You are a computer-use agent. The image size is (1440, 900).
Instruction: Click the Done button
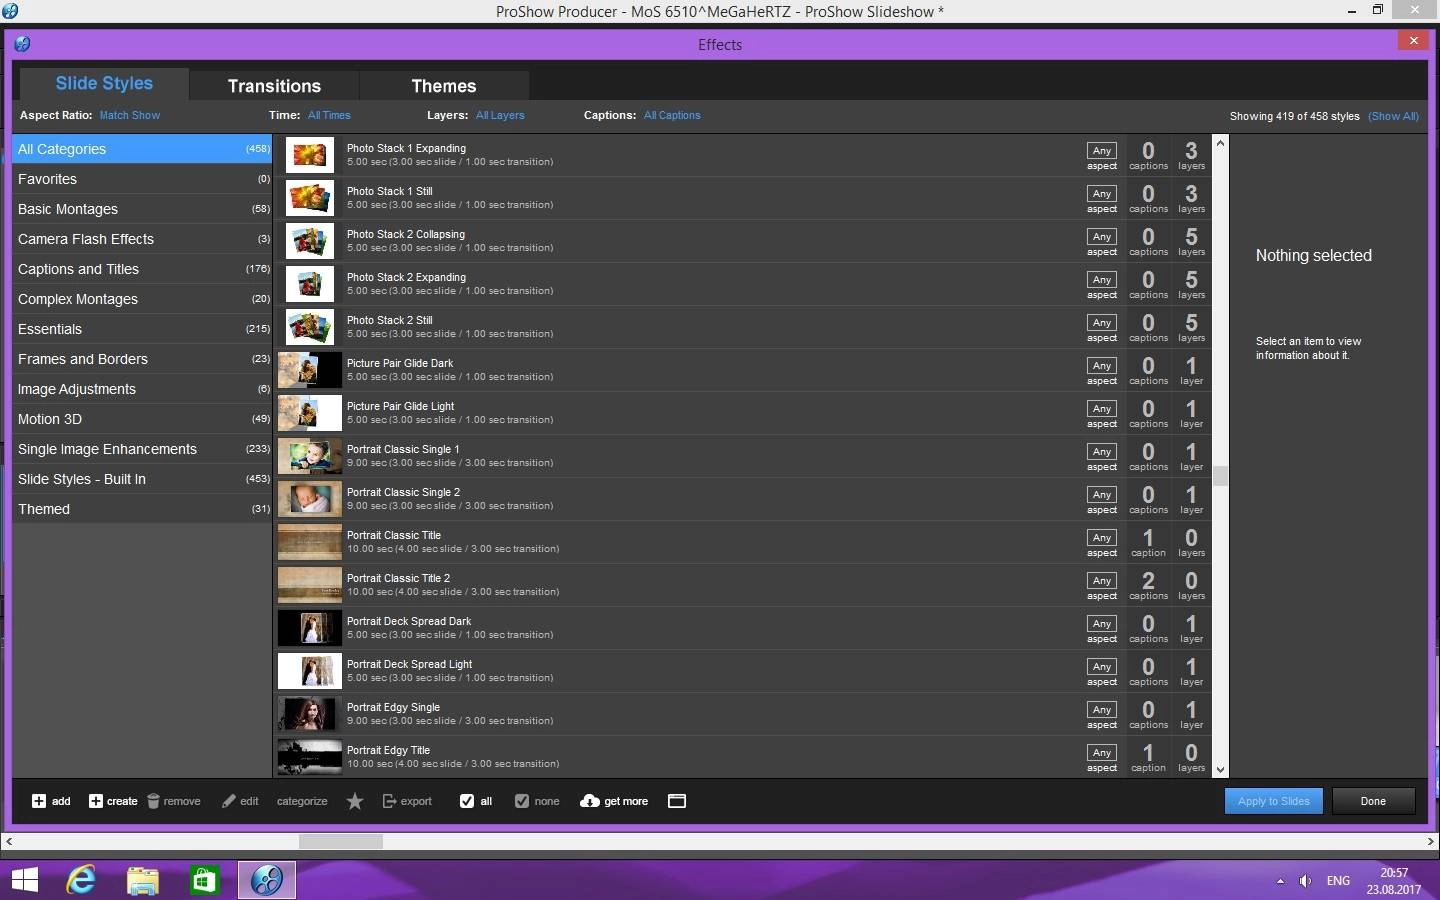click(x=1373, y=801)
